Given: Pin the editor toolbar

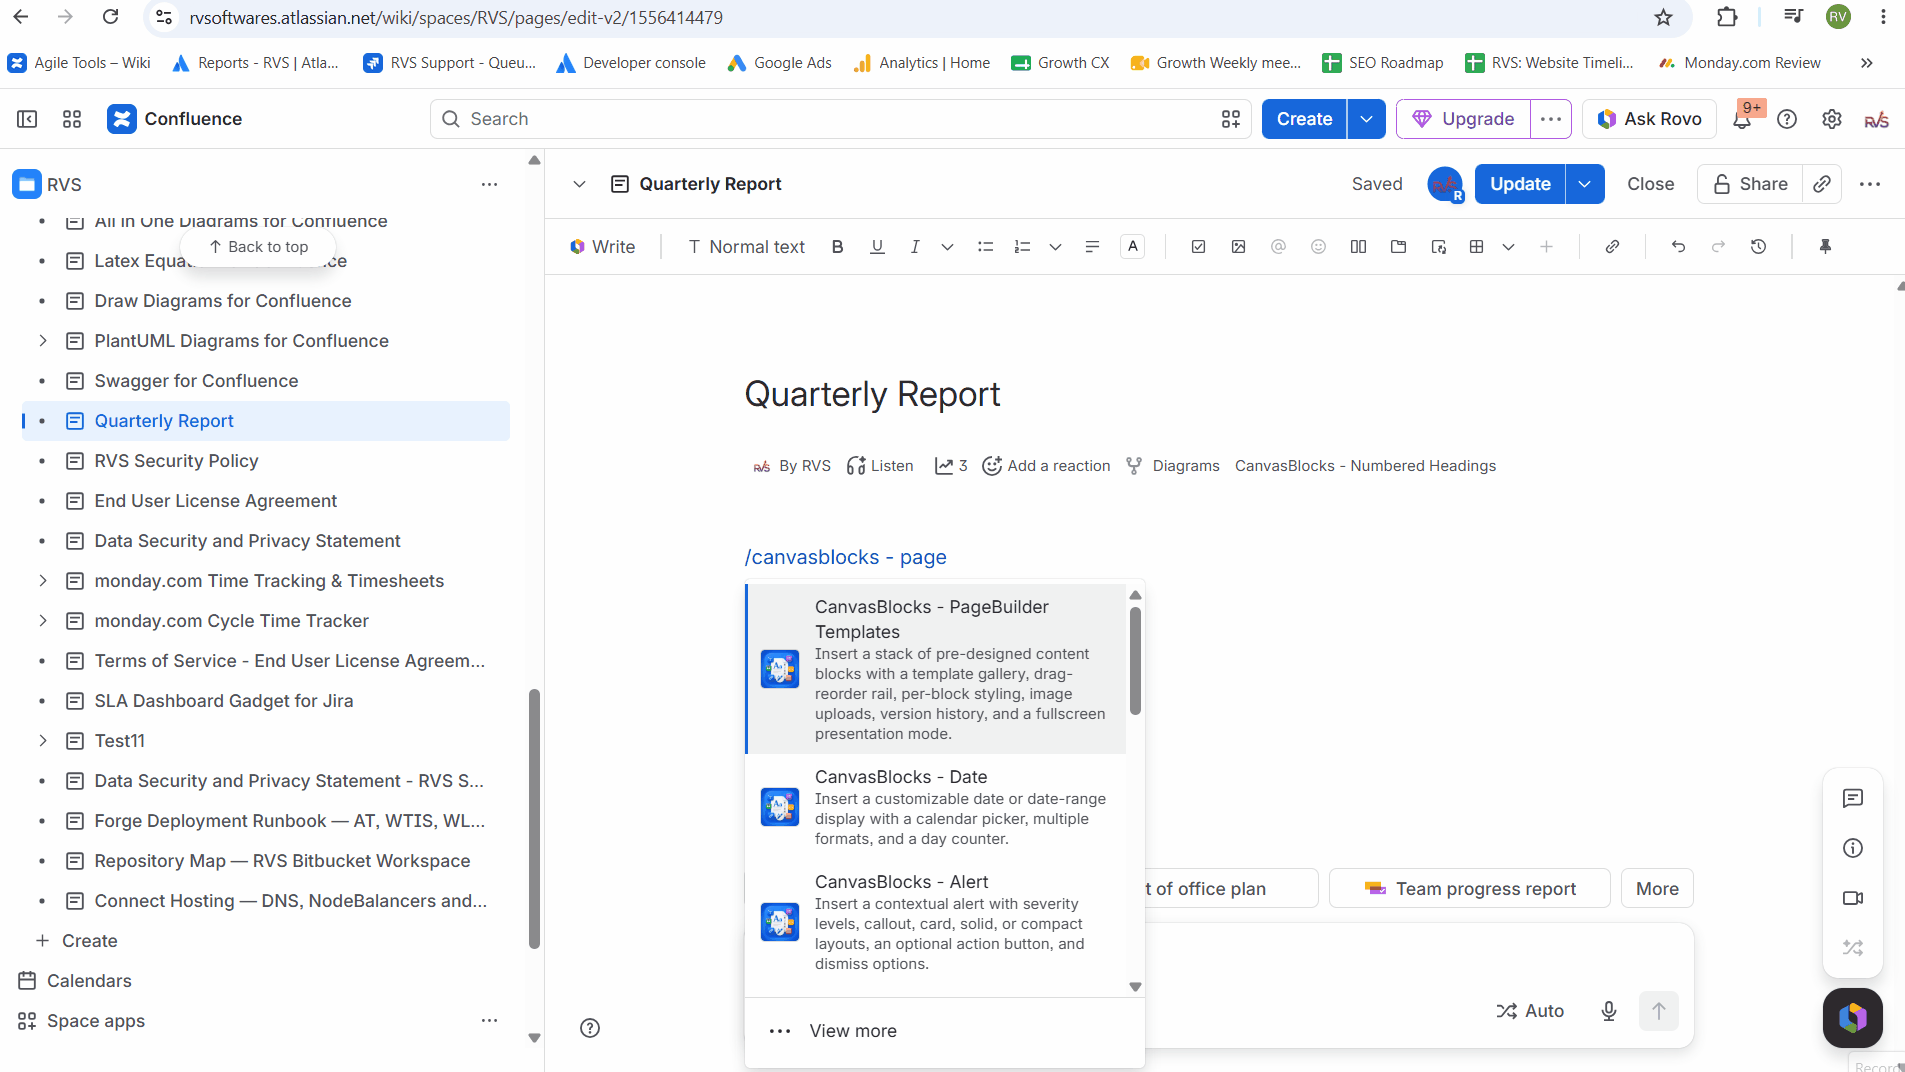Looking at the screenshot, I should (1825, 247).
